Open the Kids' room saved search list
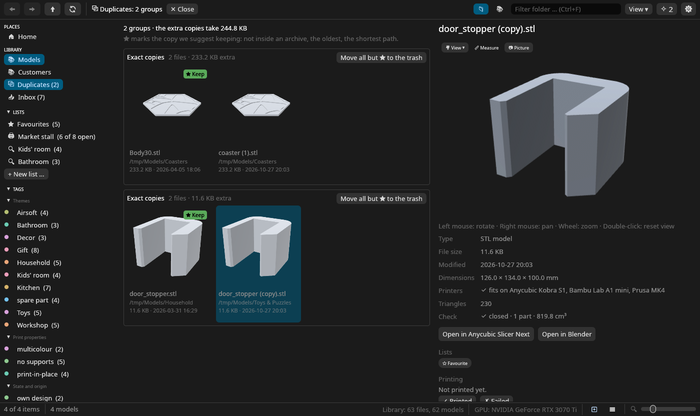The image size is (700, 416). [35, 149]
